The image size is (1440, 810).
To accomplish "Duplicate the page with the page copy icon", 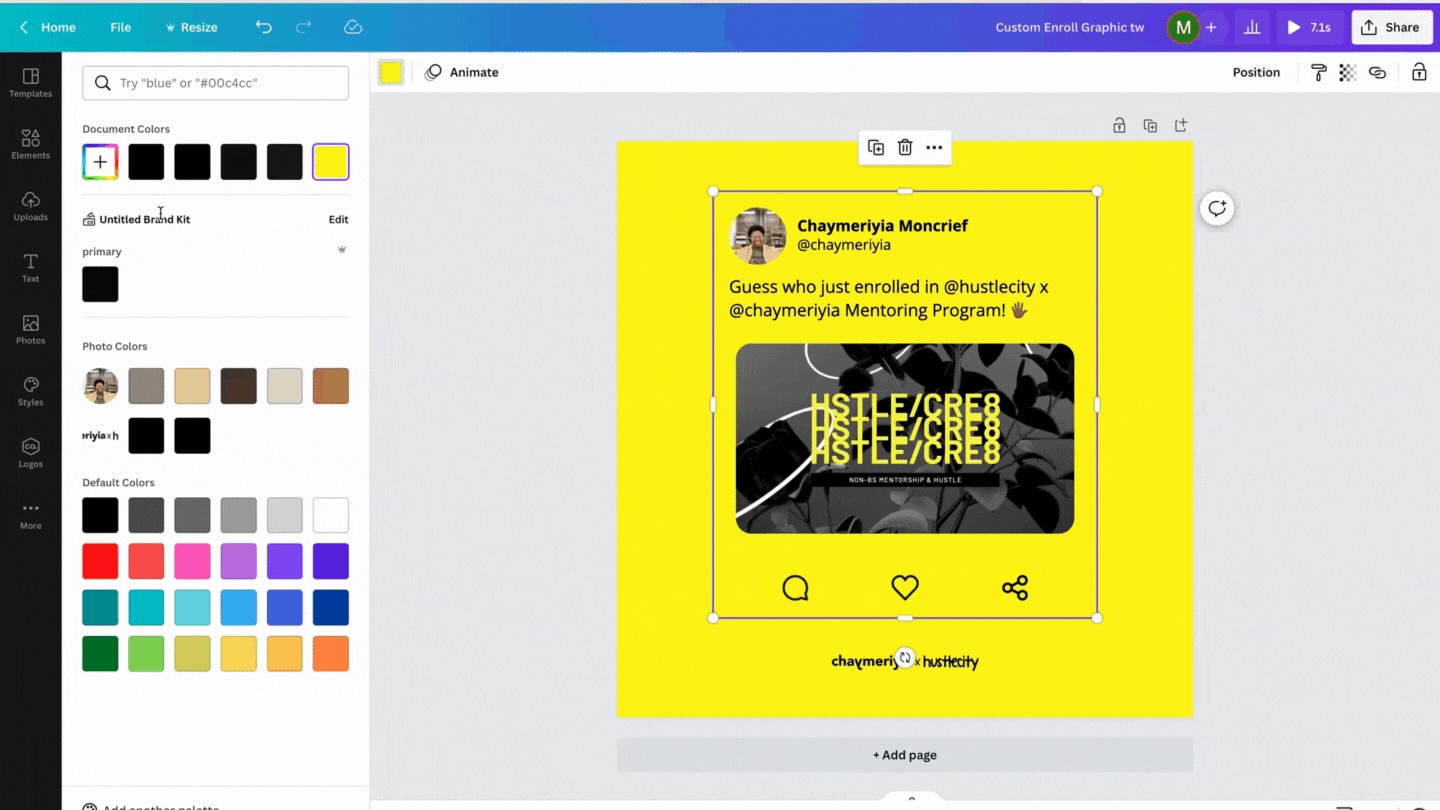I will click(1150, 126).
